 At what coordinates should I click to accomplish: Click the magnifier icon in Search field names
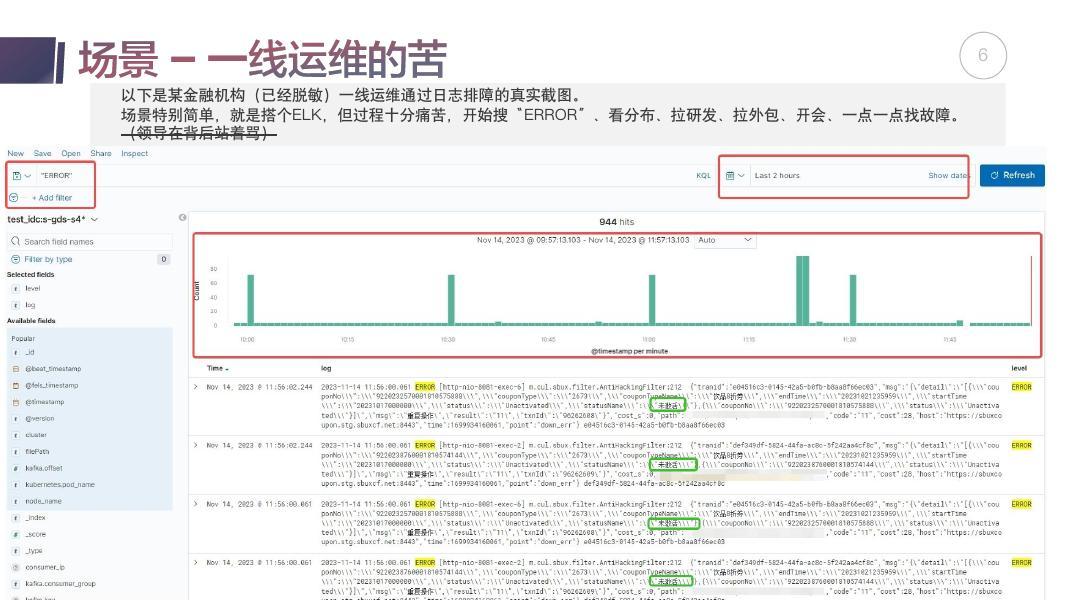(x=15, y=241)
